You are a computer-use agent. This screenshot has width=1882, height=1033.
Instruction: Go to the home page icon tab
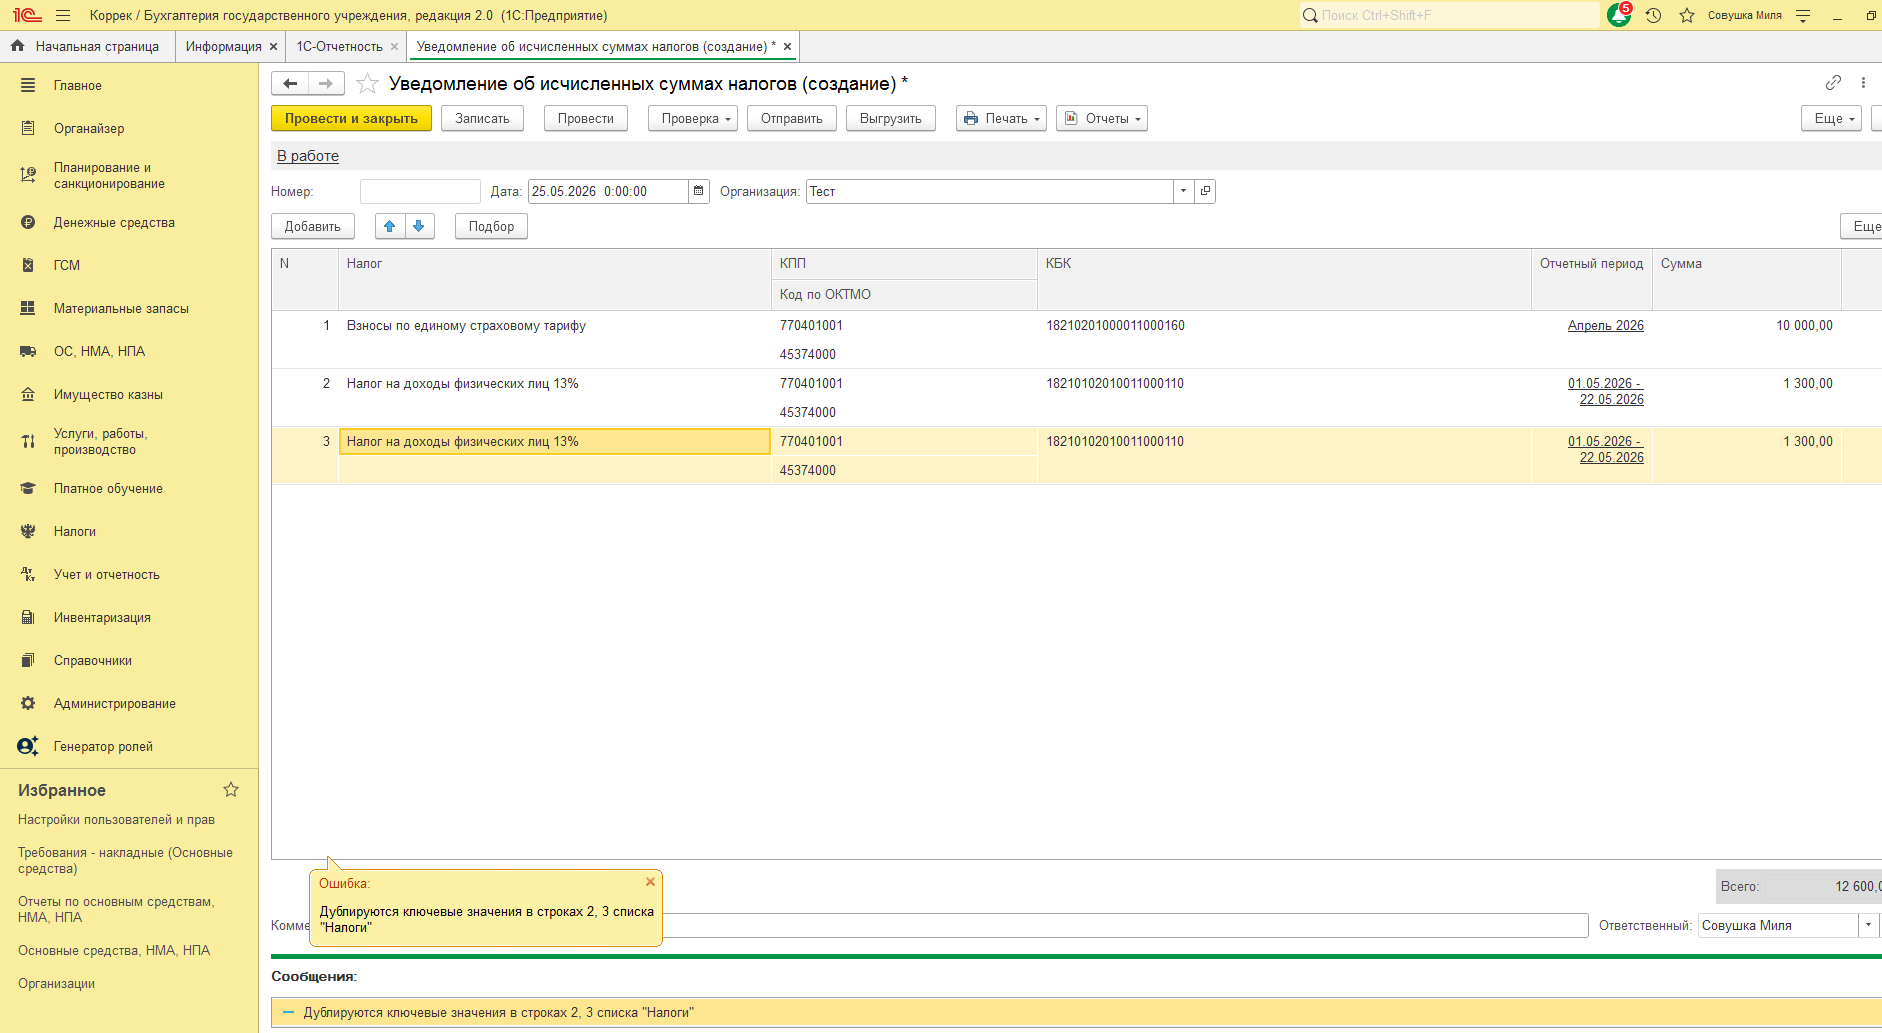click(x=17, y=46)
